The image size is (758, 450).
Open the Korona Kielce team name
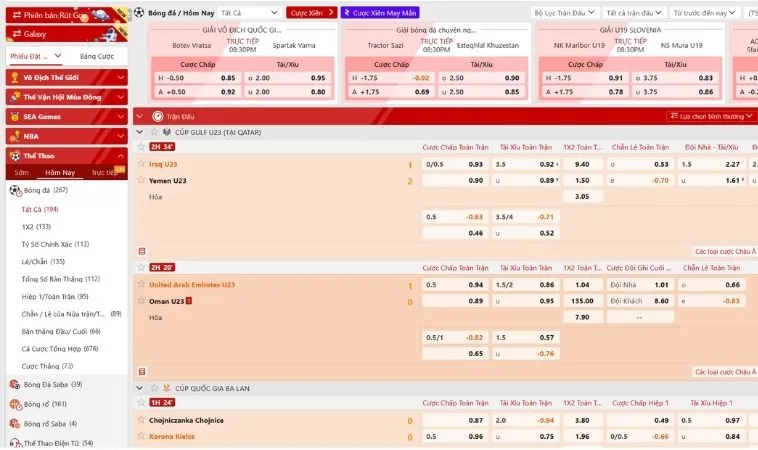tap(172, 436)
